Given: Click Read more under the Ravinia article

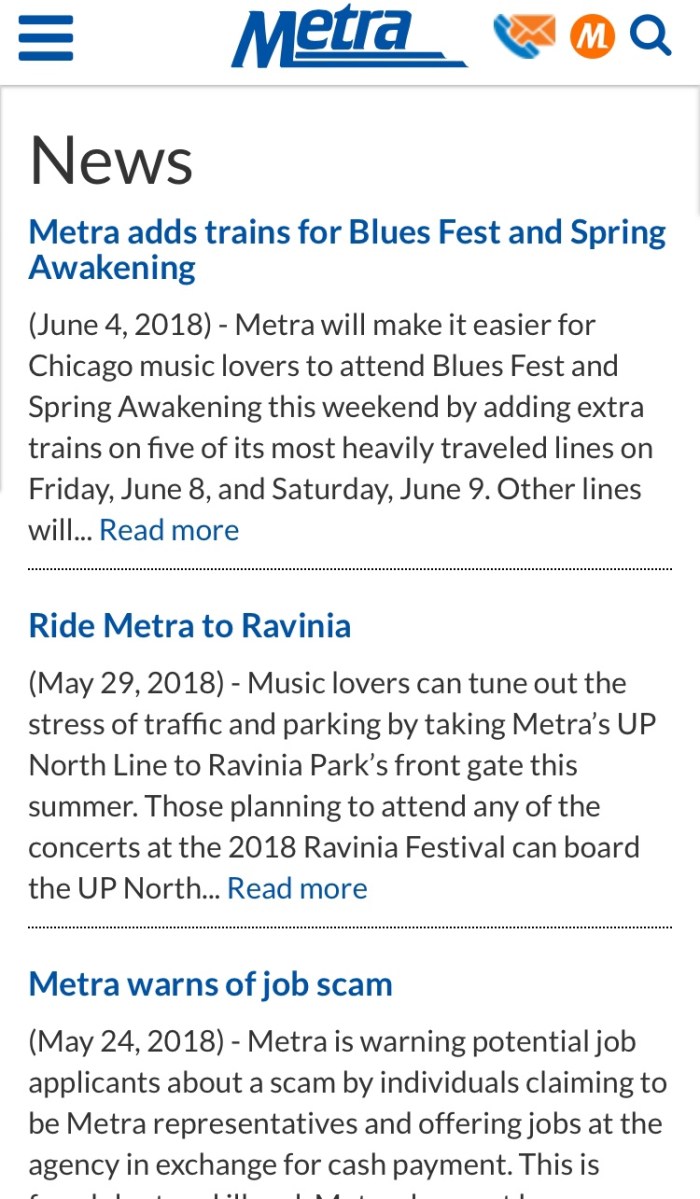Looking at the screenshot, I should 297,888.
